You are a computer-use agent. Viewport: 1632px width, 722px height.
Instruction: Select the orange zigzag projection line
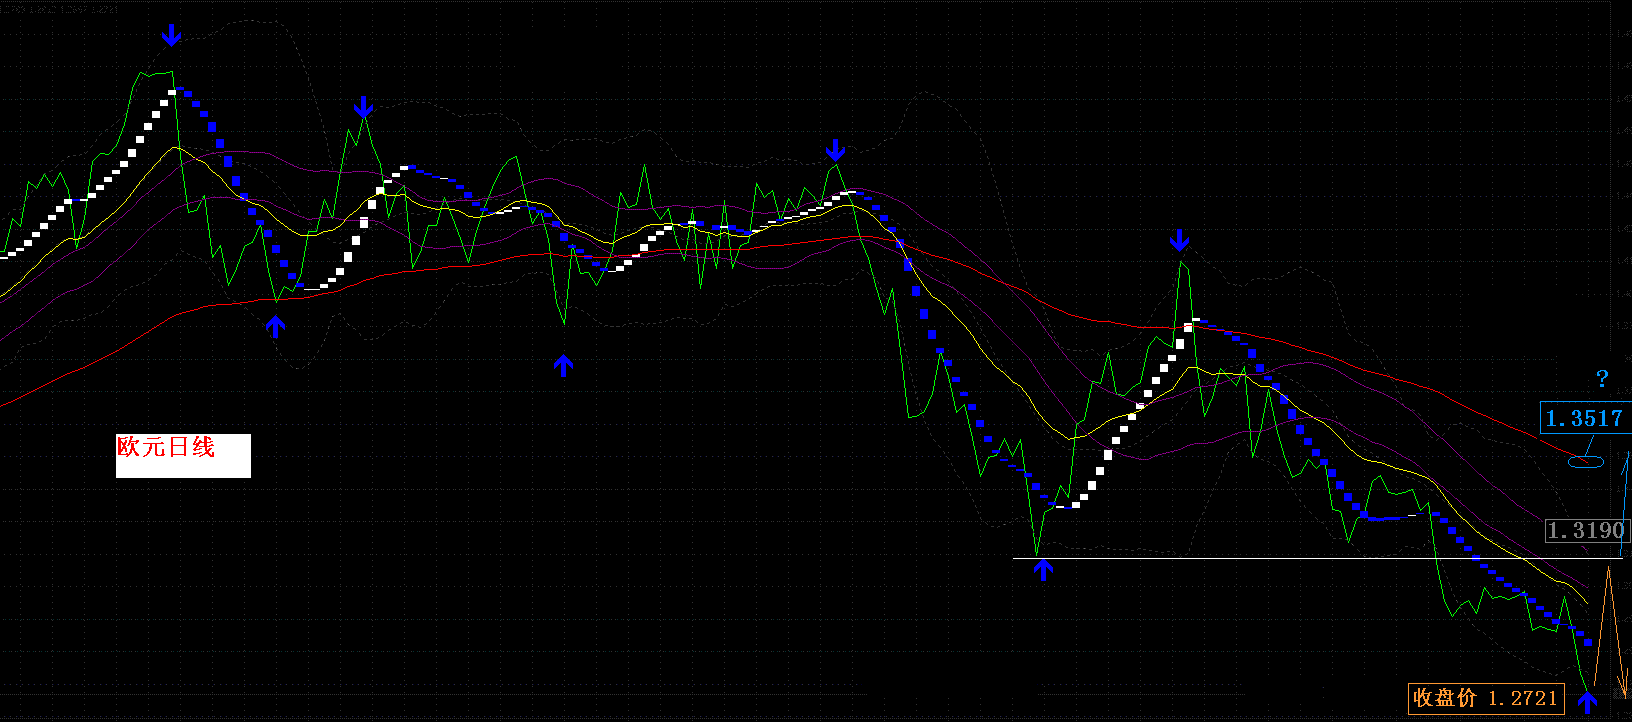coord(1609,632)
